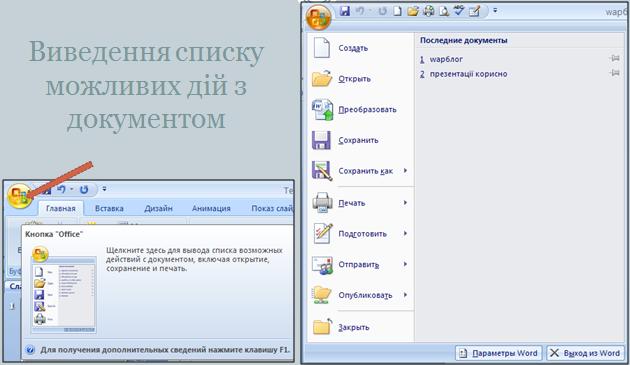
Task: Click the Сохранить как floppy-with-pencil icon
Action: (x=322, y=170)
